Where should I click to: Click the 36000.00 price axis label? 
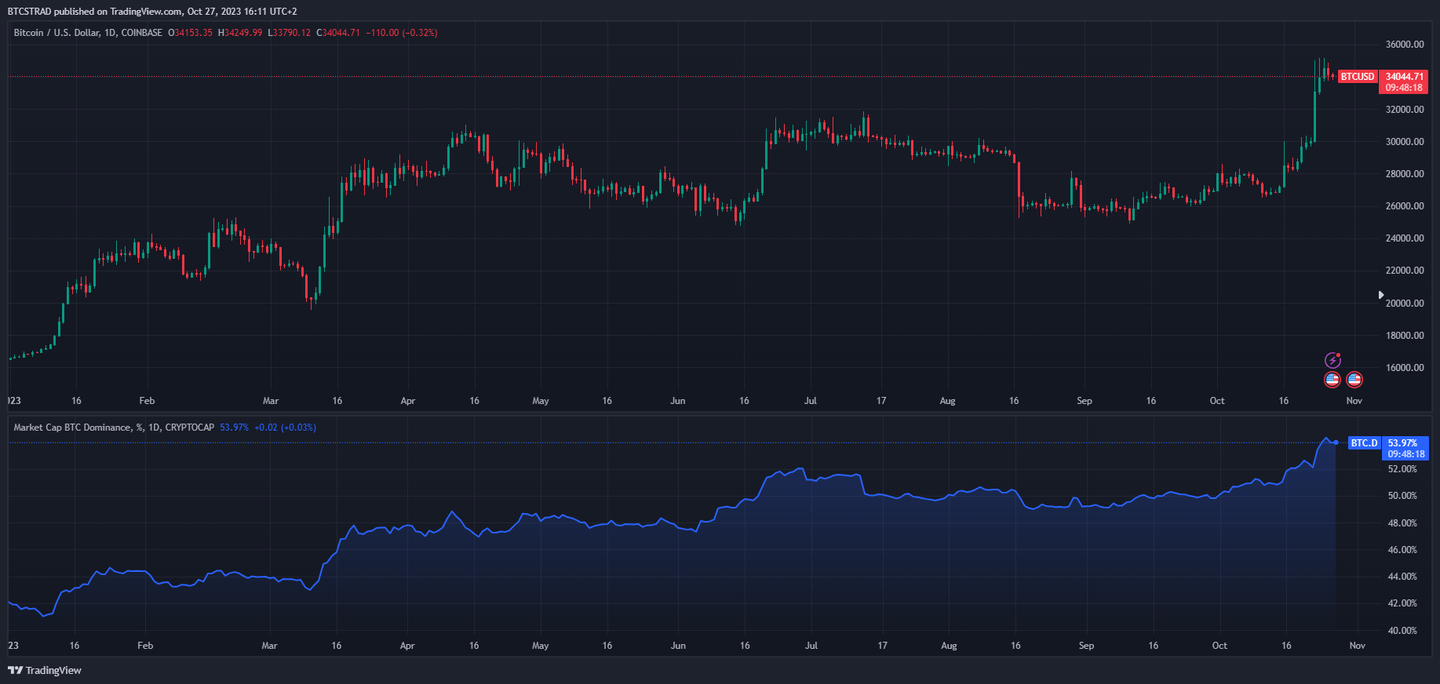coord(1404,45)
